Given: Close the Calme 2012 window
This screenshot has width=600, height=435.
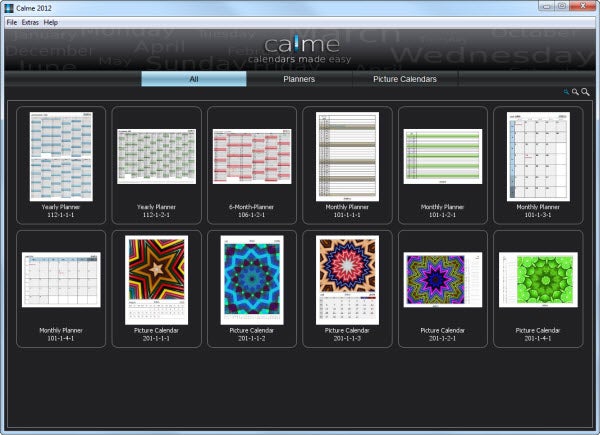Looking at the screenshot, I should point(582,6).
